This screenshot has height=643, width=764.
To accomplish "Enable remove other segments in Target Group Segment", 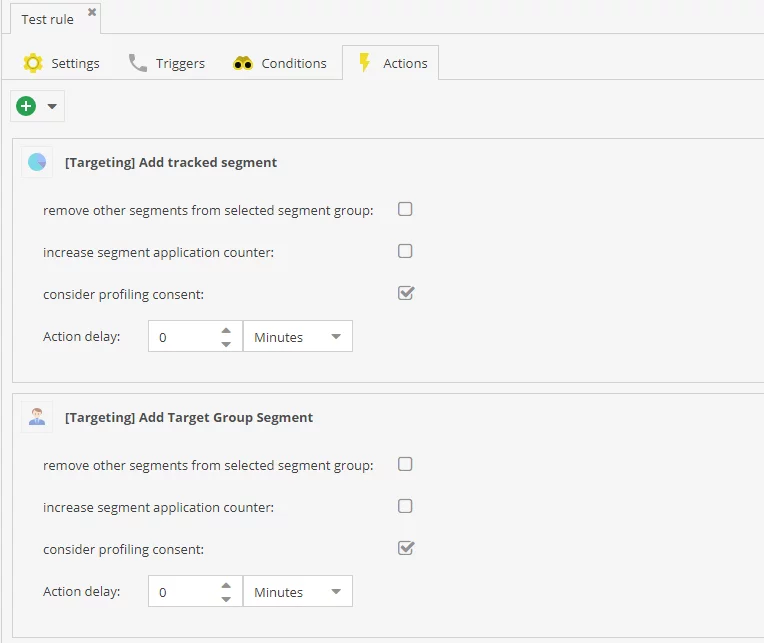I will (405, 464).
